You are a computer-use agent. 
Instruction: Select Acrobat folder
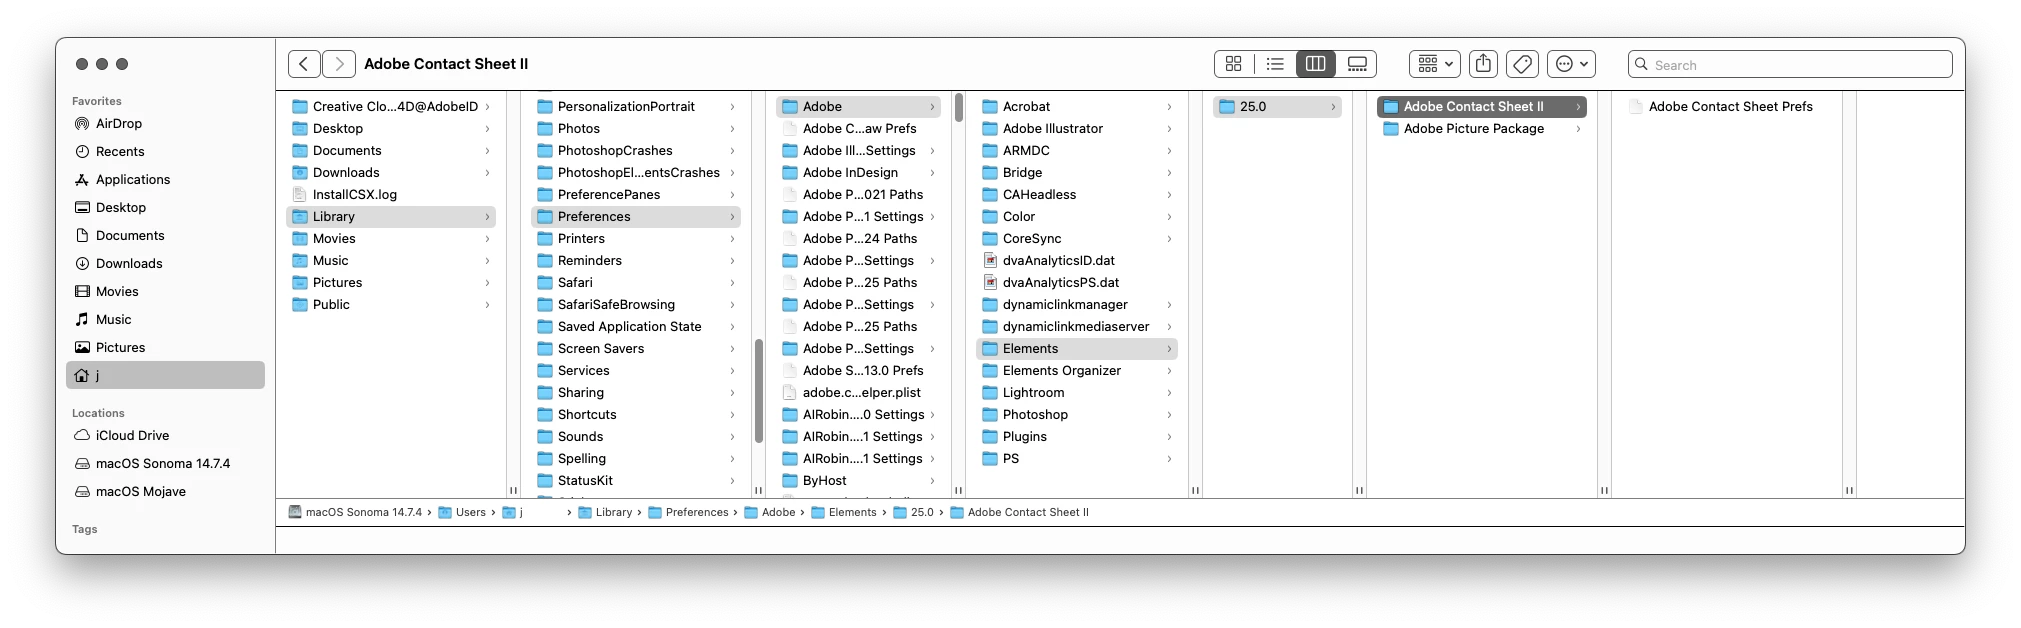tap(1077, 107)
